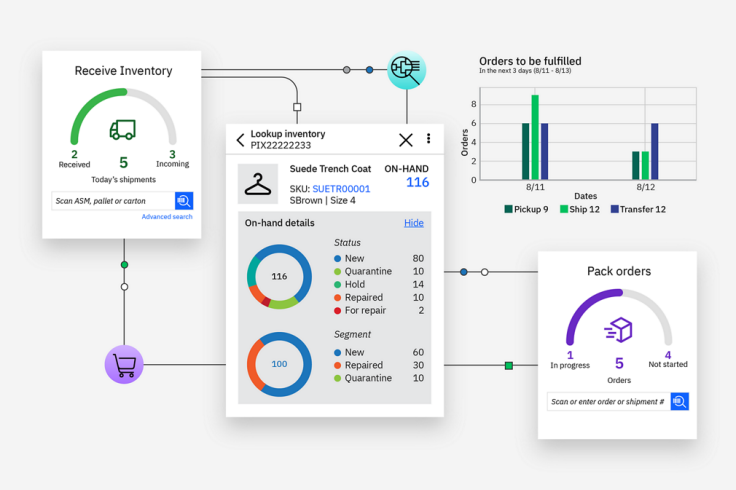The height and width of the screenshot is (490, 736).
Task: Click the scan icon in Receive Inventory search
Action: click(184, 201)
